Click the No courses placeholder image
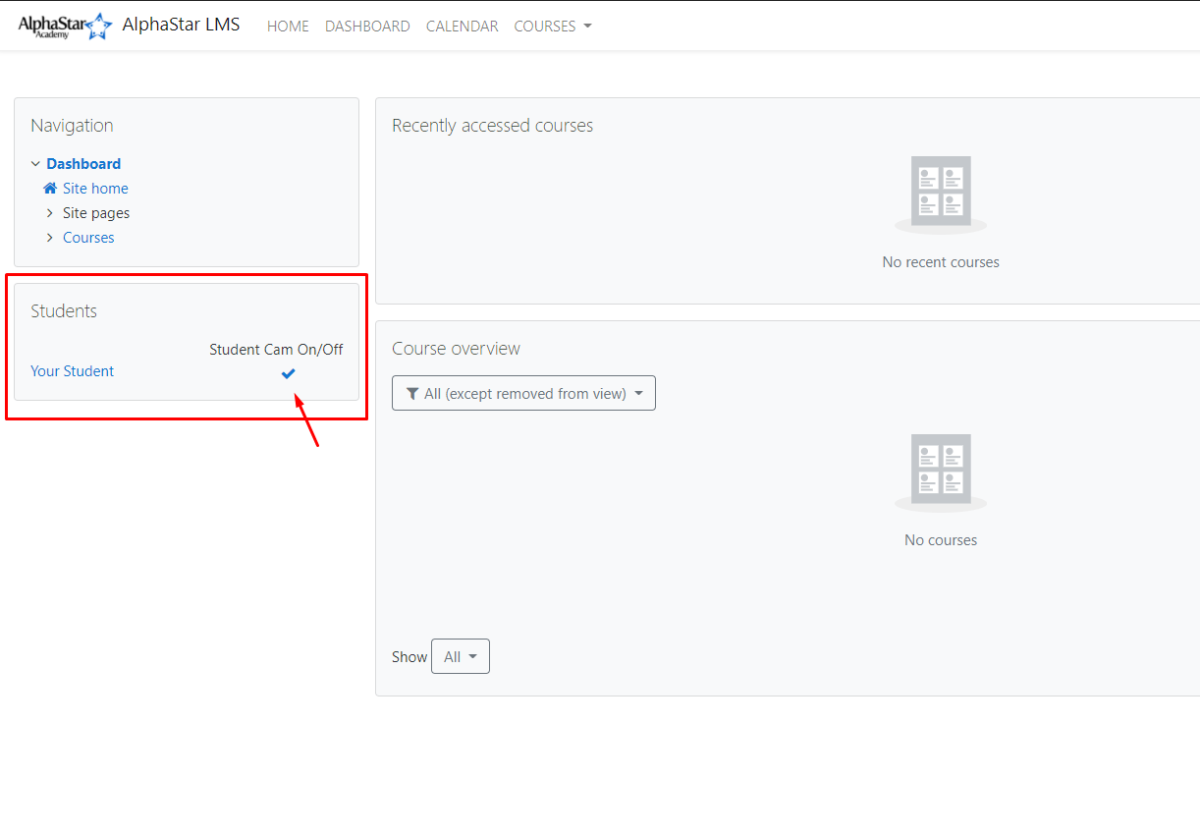The image size is (1200, 835). pyautogui.click(x=941, y=473)
